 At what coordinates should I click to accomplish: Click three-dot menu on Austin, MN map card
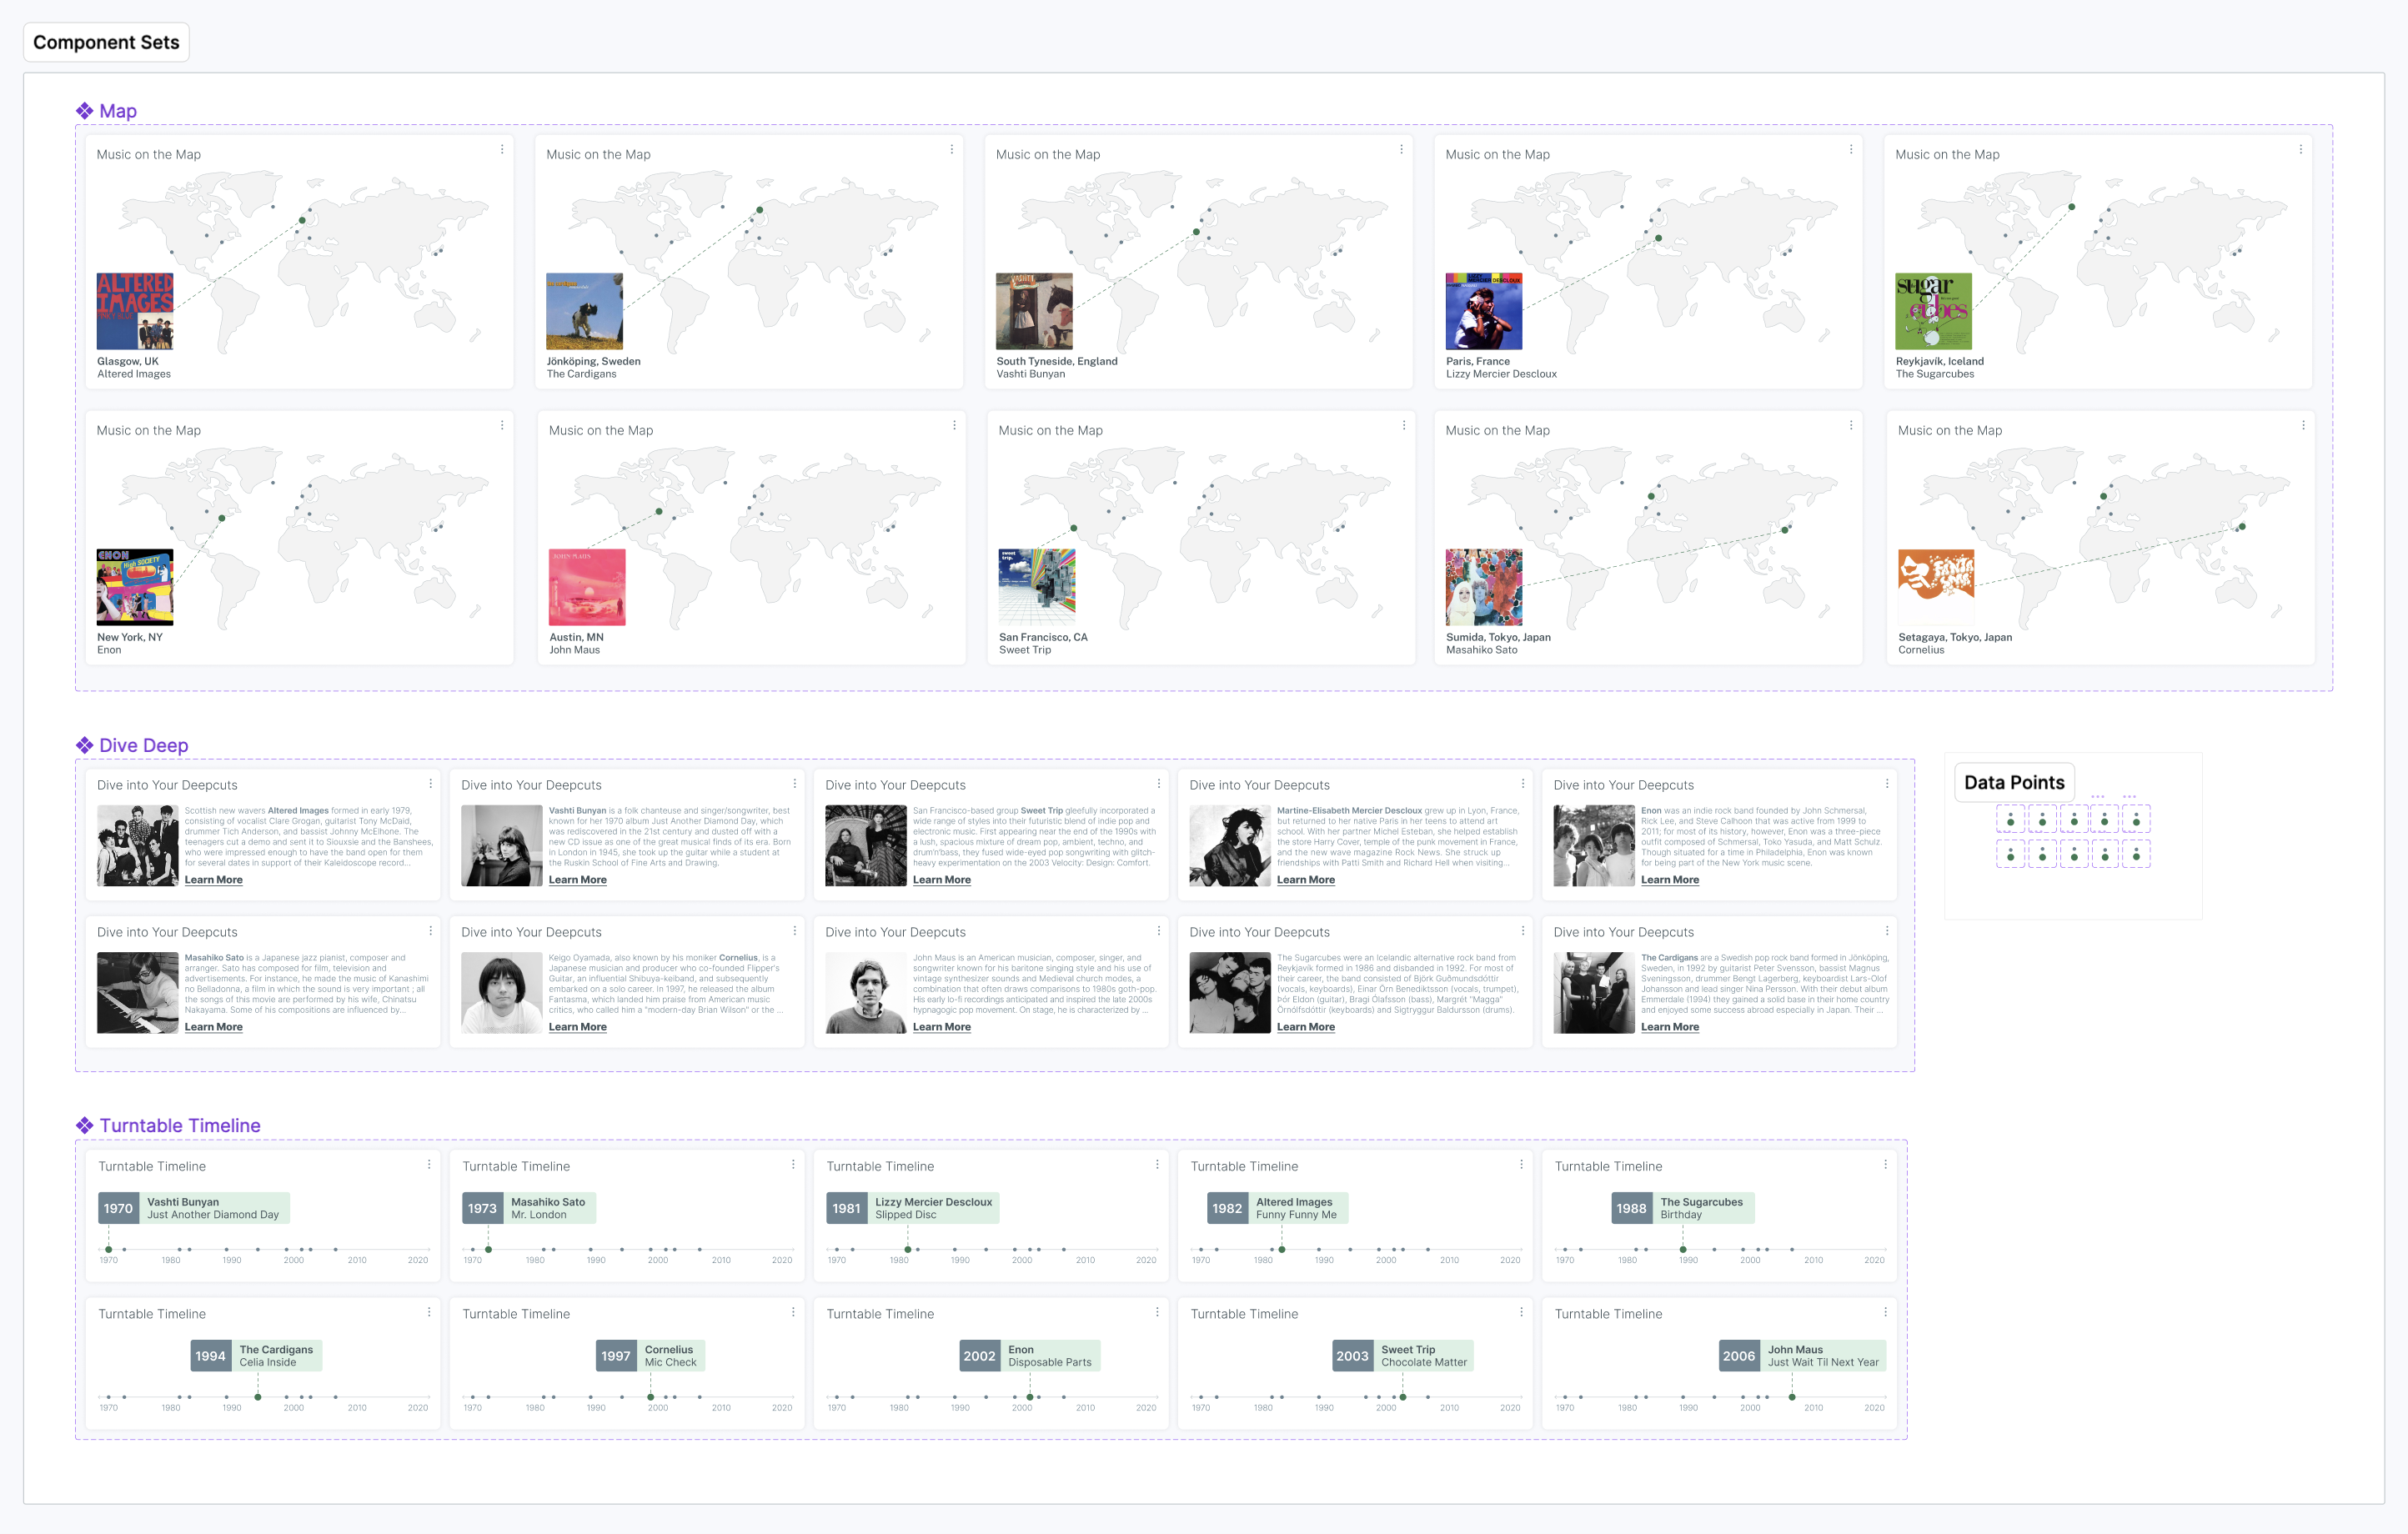954,426
